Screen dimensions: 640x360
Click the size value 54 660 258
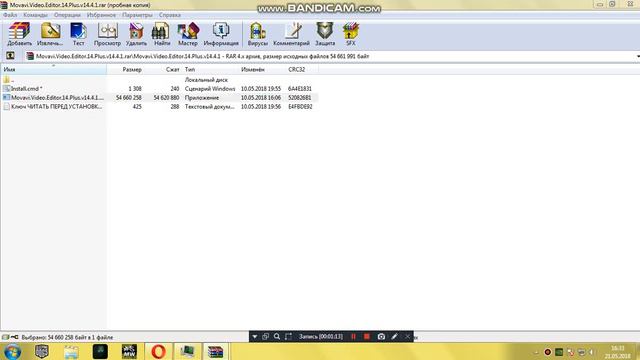click(129, 98)
